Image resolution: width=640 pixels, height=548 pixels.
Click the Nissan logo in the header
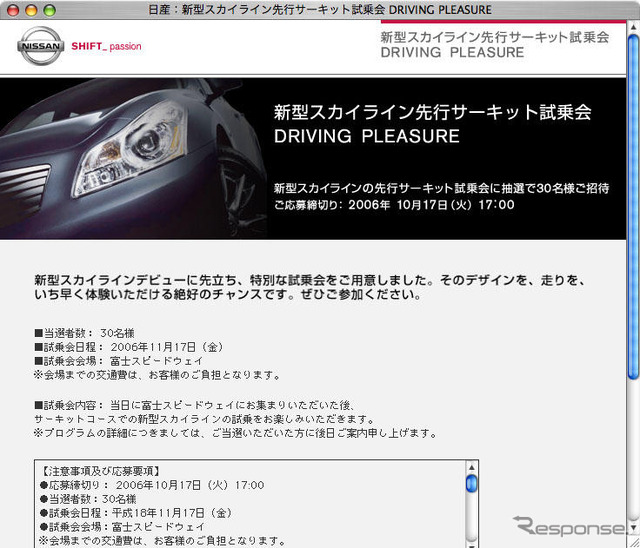point(40,46)
